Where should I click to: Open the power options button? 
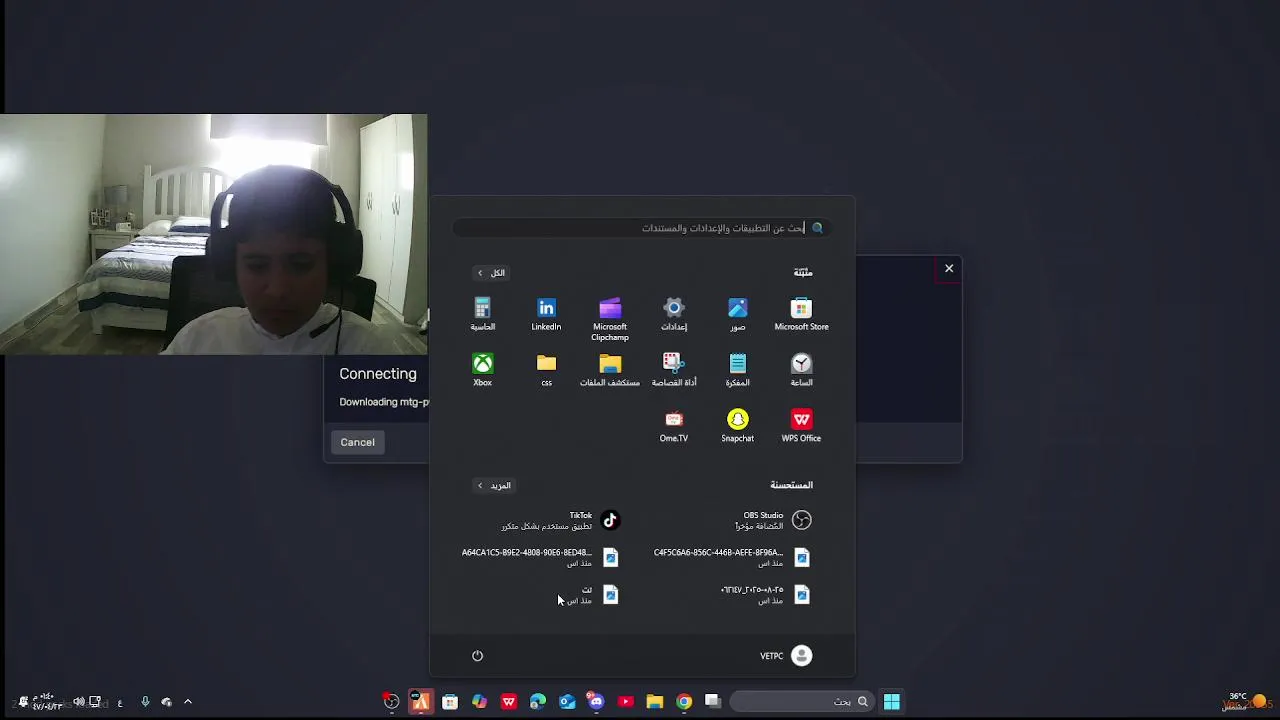point(477,656)
